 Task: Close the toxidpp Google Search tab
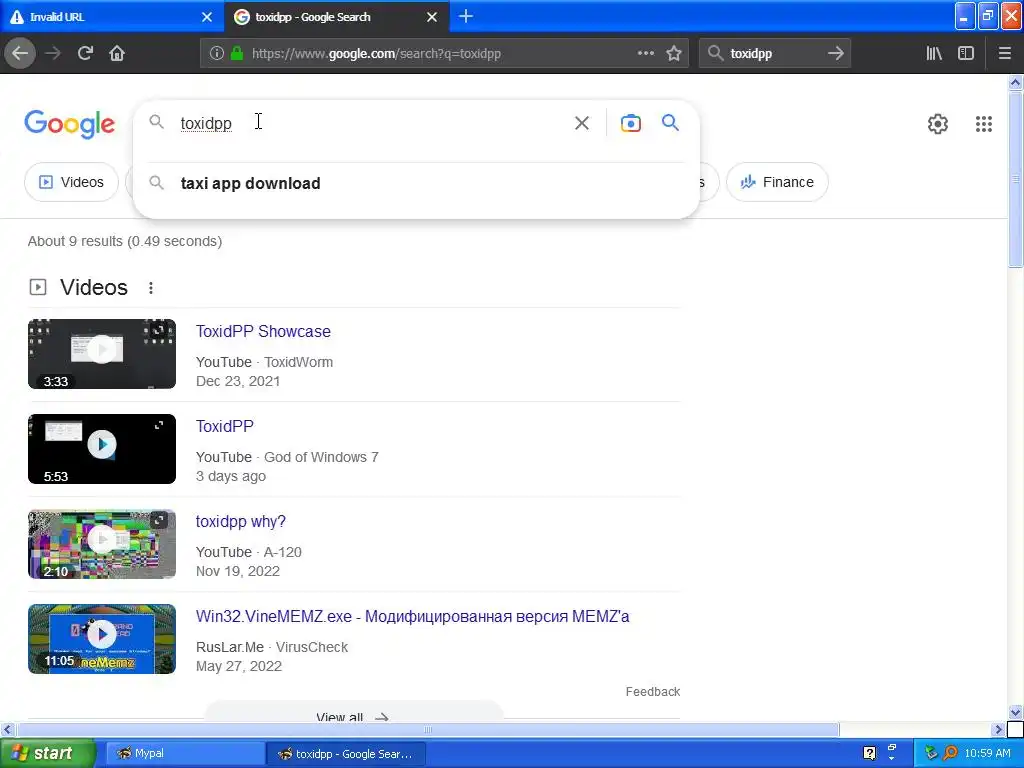pyautogui.click(x=432, y=17)
